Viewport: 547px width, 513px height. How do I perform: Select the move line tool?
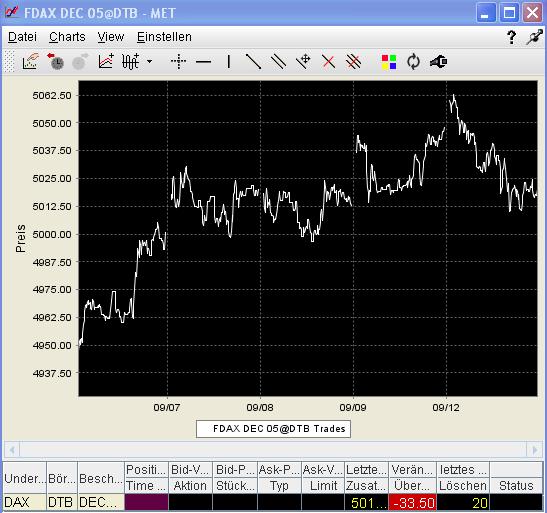coord(303,62)
